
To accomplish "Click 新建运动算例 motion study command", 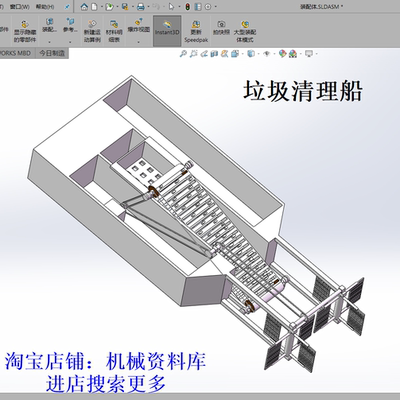I will (x=92, y=32).
